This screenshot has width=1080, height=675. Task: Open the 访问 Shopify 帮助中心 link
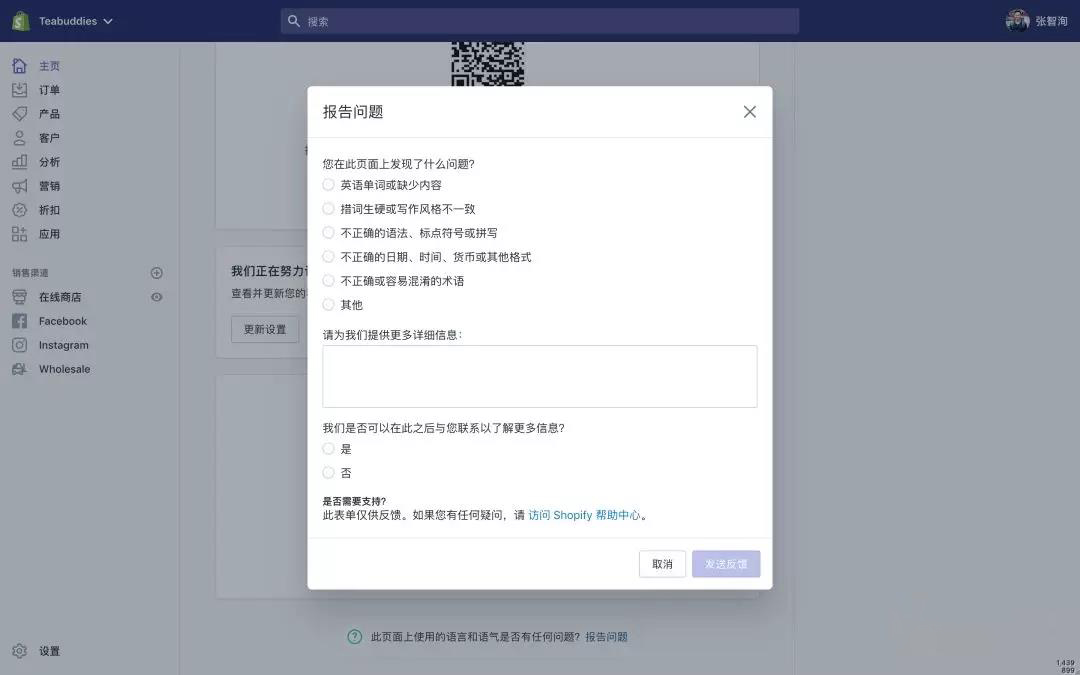click(584, 515)
